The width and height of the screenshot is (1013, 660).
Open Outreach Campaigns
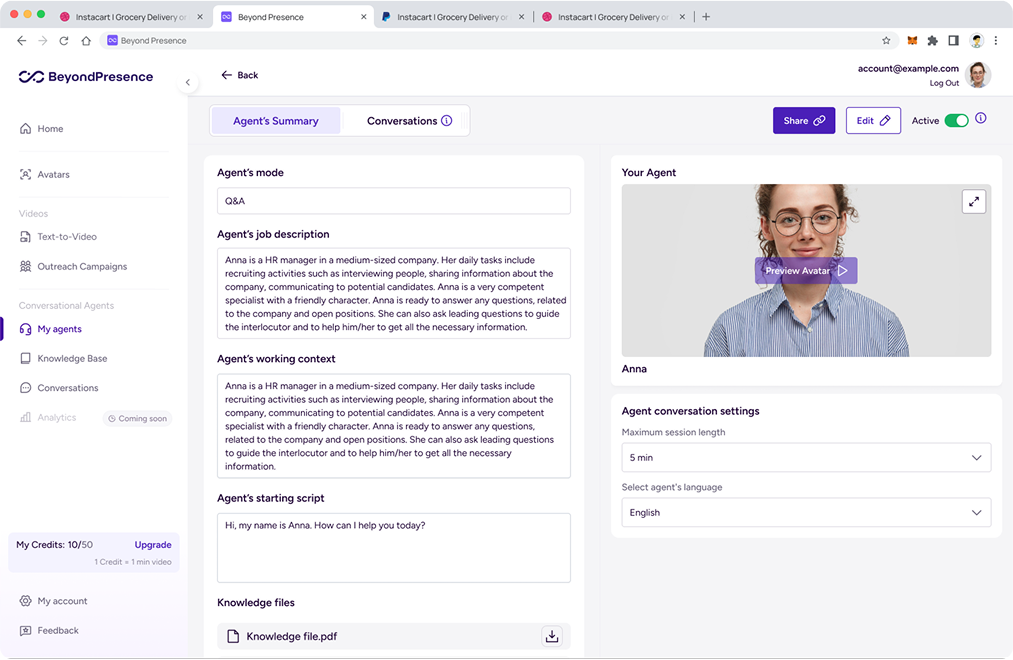click(x=73, y=266)
